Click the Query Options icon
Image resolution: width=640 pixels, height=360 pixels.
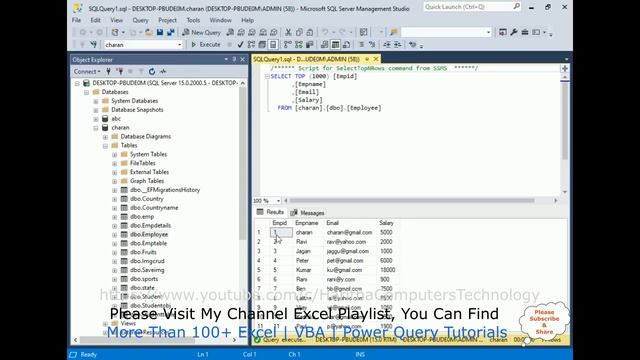(262, 44)
